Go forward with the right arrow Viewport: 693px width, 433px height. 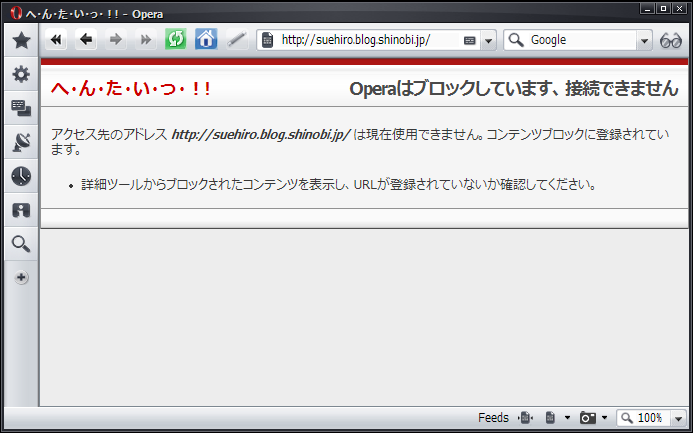tap(116, 40)
